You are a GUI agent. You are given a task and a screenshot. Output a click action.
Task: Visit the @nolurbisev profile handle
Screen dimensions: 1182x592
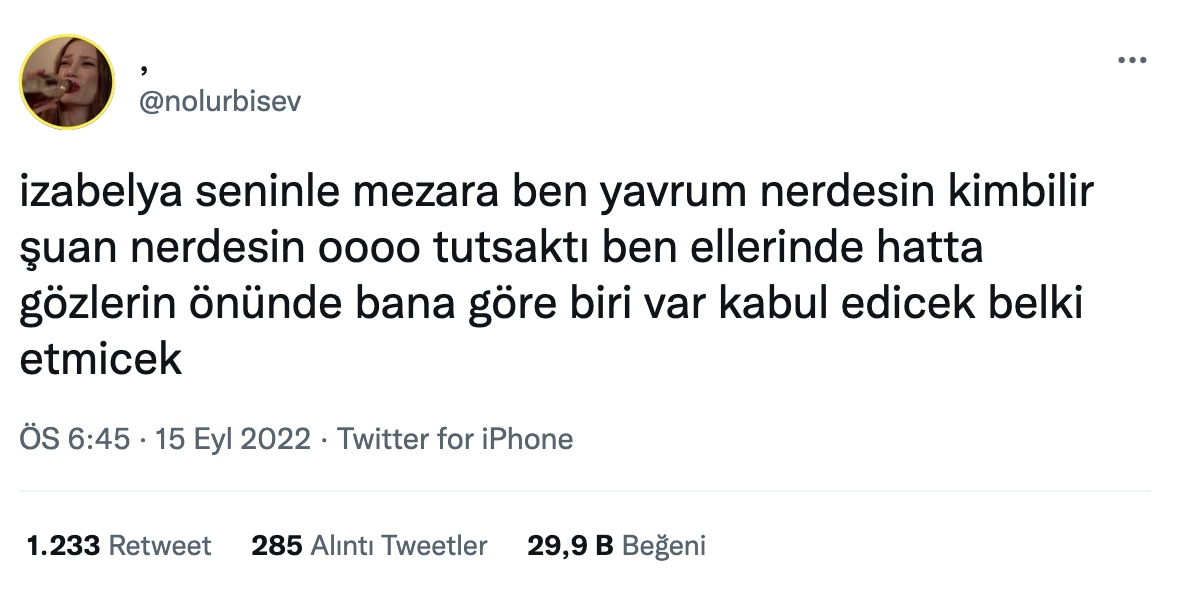219,101
